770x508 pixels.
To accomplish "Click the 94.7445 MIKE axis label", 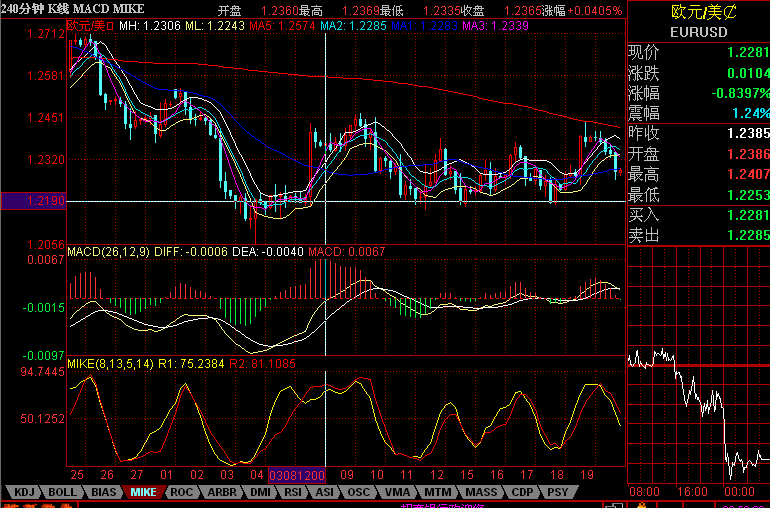I will tap(42, 372).
